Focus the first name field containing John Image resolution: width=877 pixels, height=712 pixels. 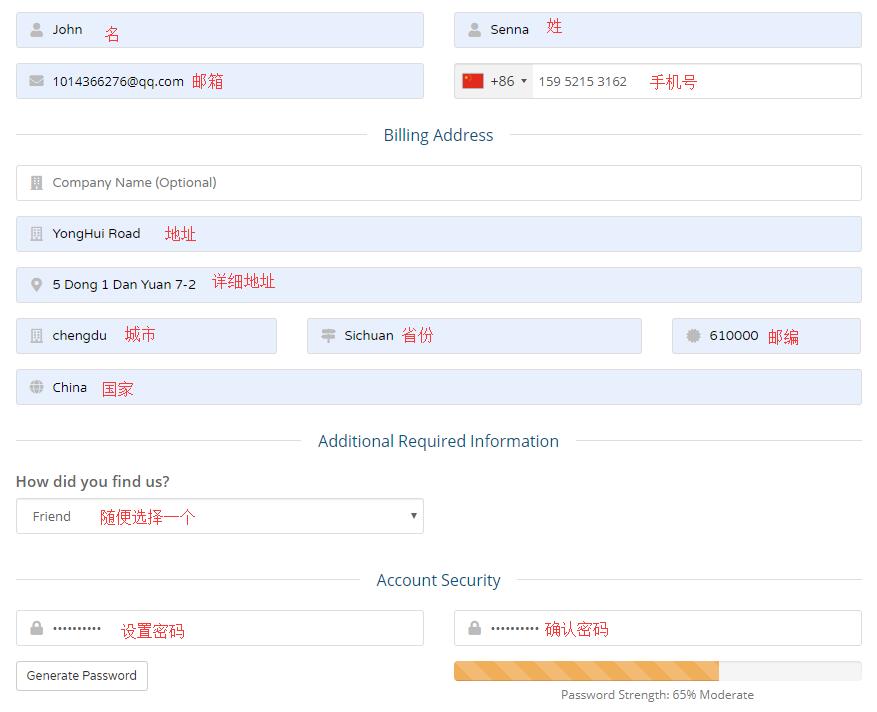[220, 30]
